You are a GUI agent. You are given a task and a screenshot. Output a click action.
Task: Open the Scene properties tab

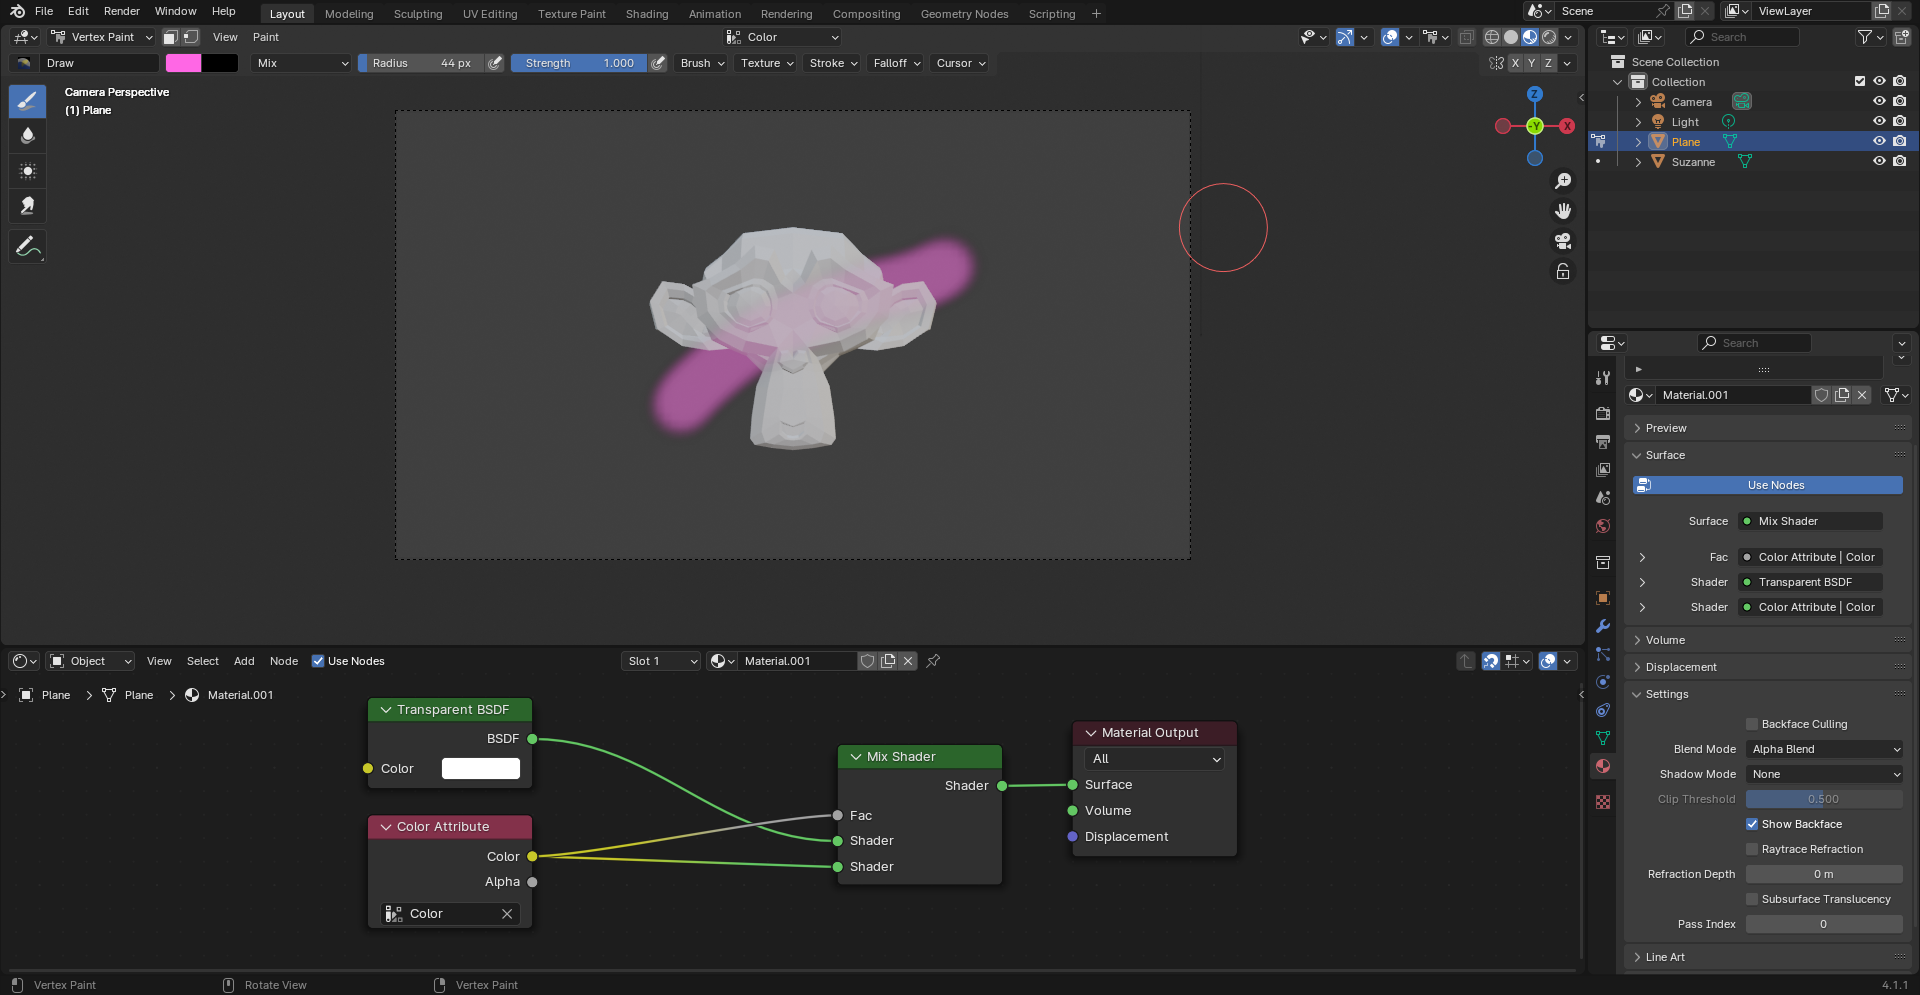(1603, 498)
